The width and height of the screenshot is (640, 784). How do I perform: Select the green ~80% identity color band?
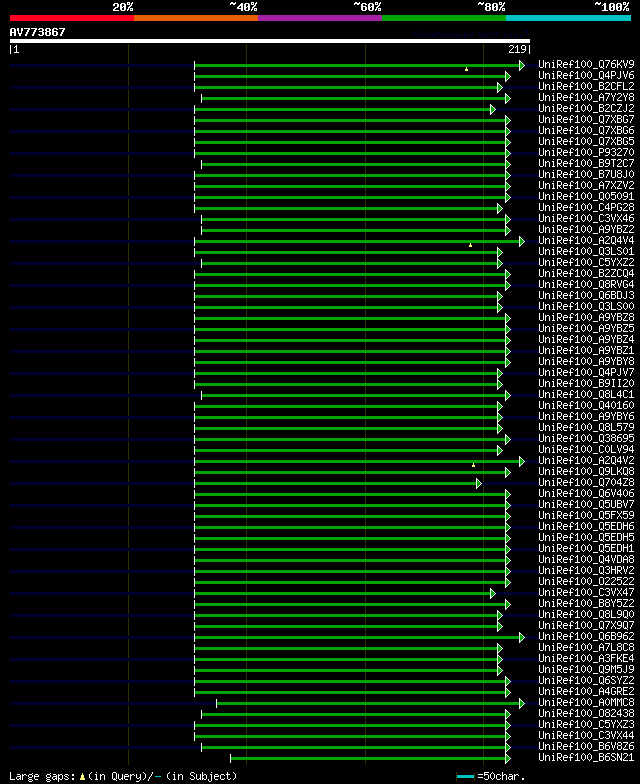(444, 18)
